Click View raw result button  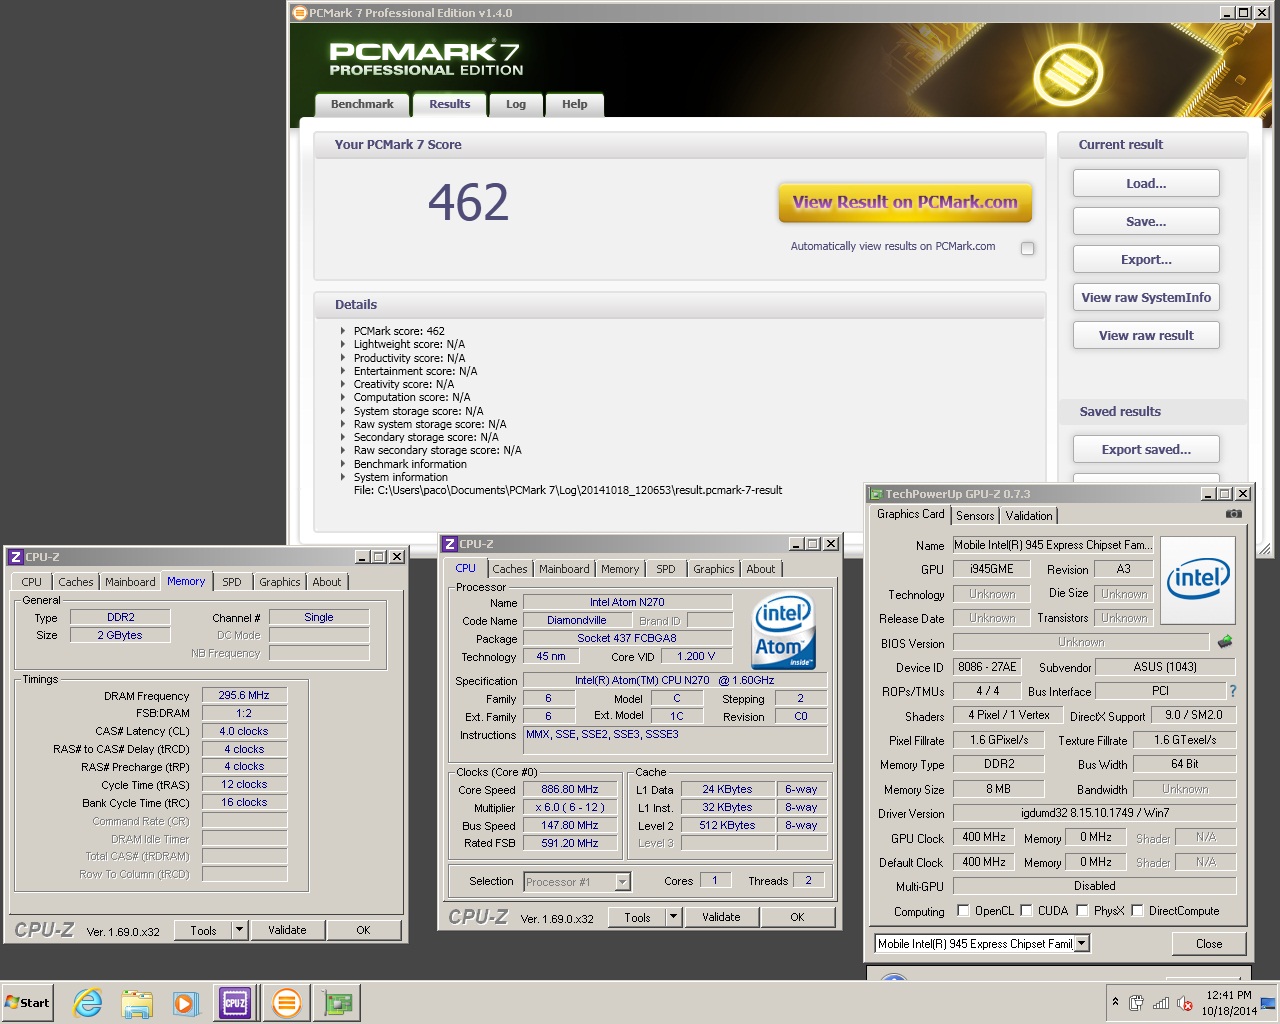point(1146,336)
